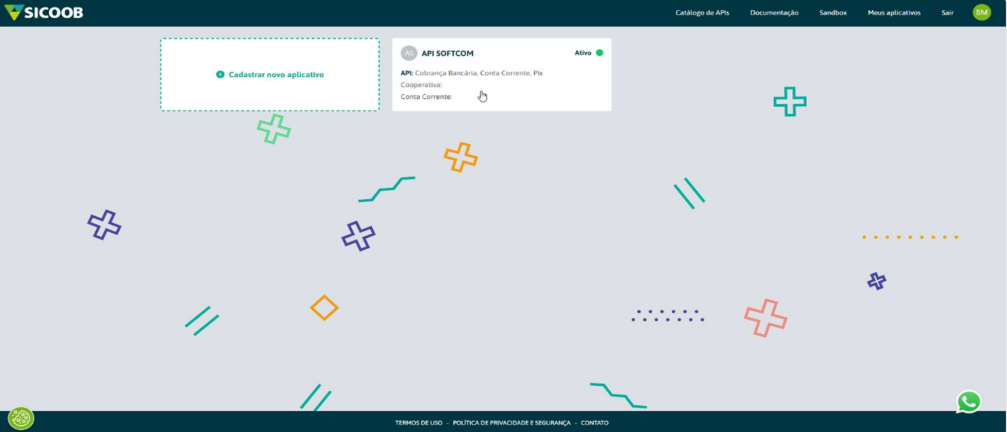Open the API SOFTCOM application title

click(x=447, y=53)
